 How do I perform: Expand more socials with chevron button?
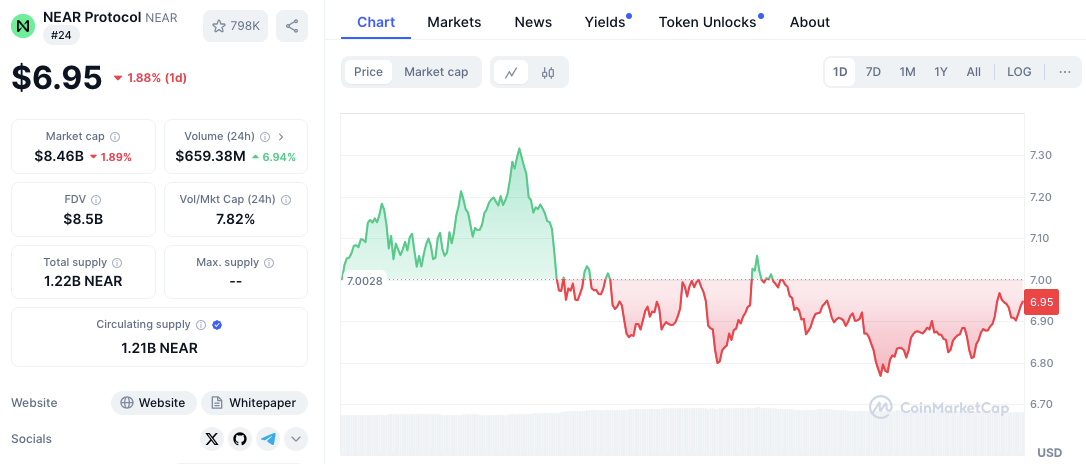click(x=296, y=438)
